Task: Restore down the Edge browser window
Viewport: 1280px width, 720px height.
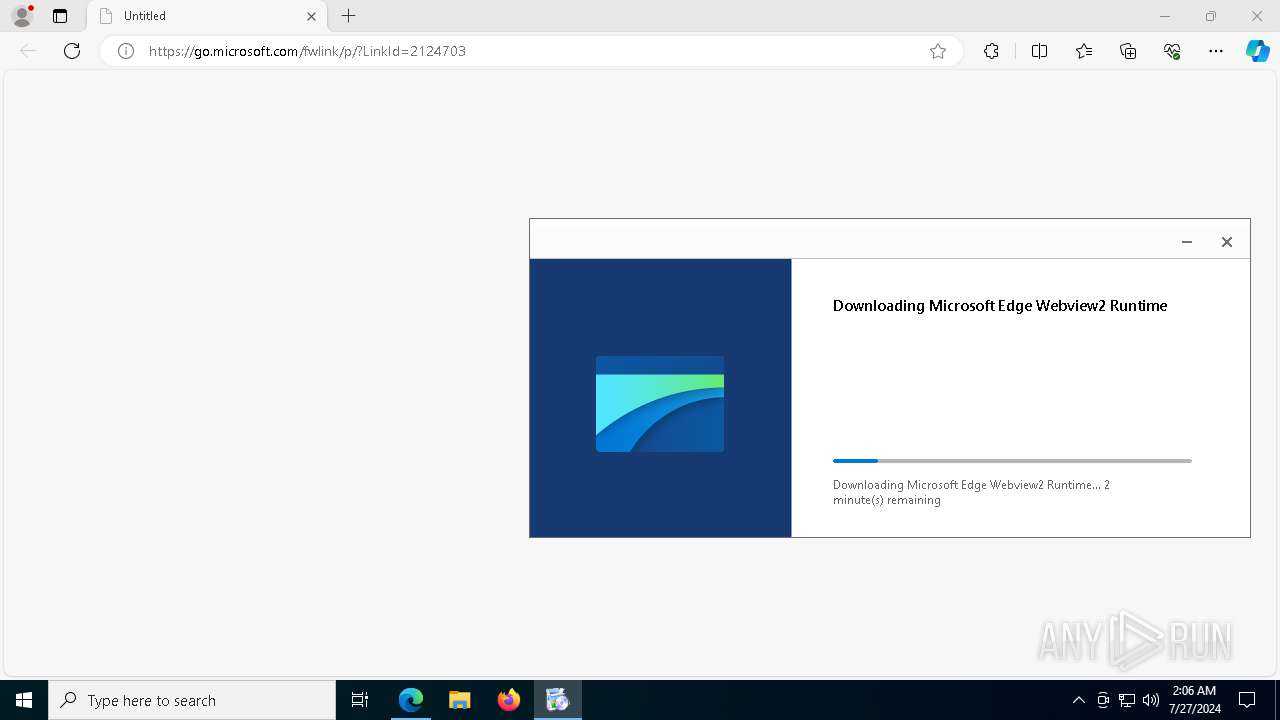Action: 1211,16
